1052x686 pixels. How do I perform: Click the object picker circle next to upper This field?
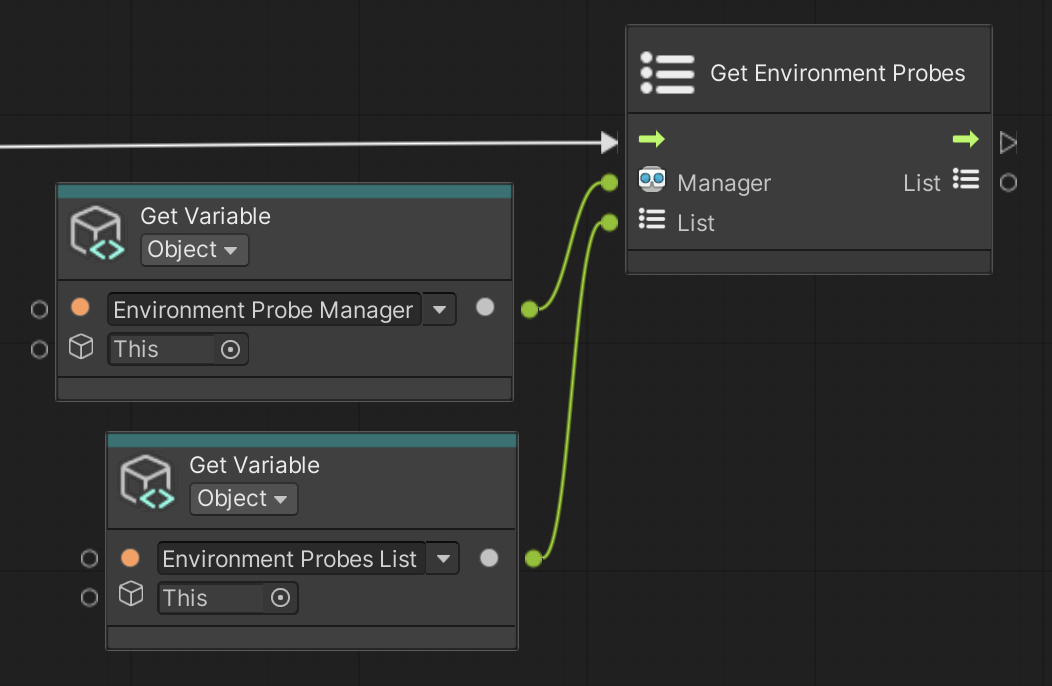[230, 349]
